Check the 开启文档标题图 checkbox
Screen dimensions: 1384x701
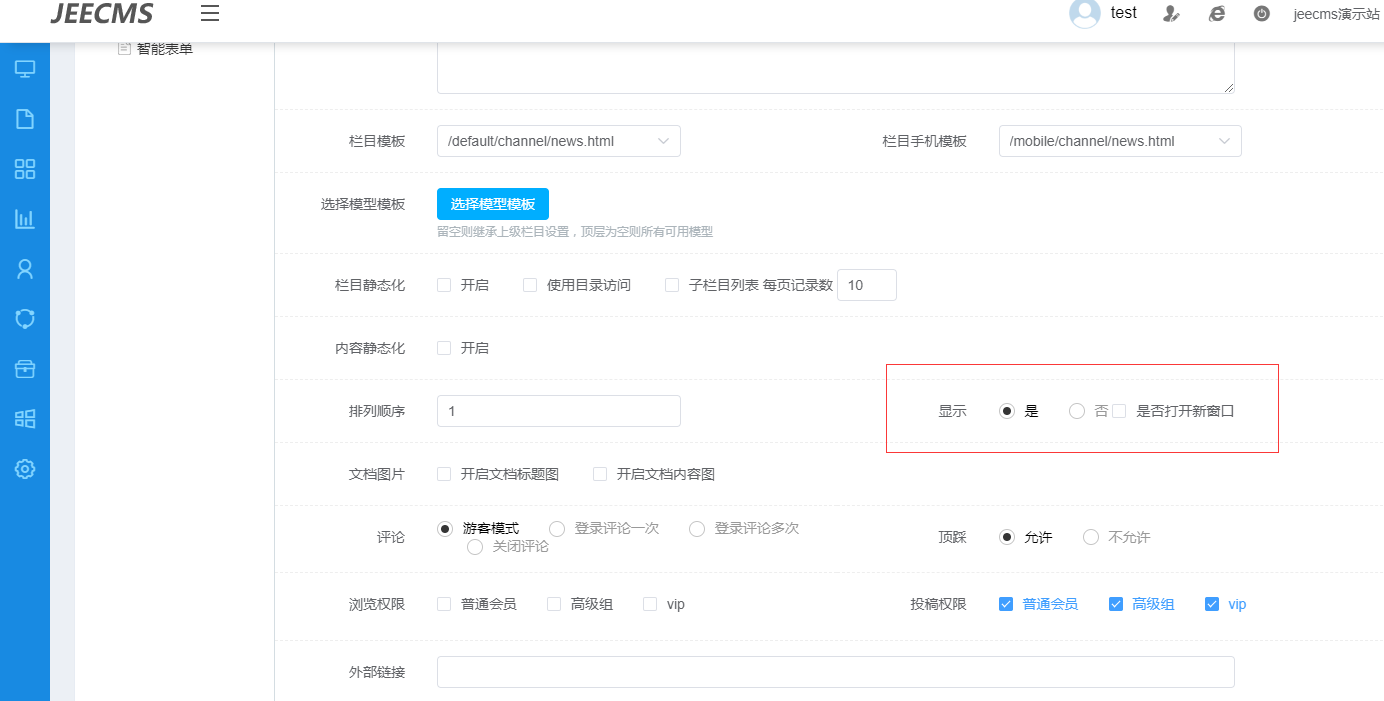tap(444, 474)
